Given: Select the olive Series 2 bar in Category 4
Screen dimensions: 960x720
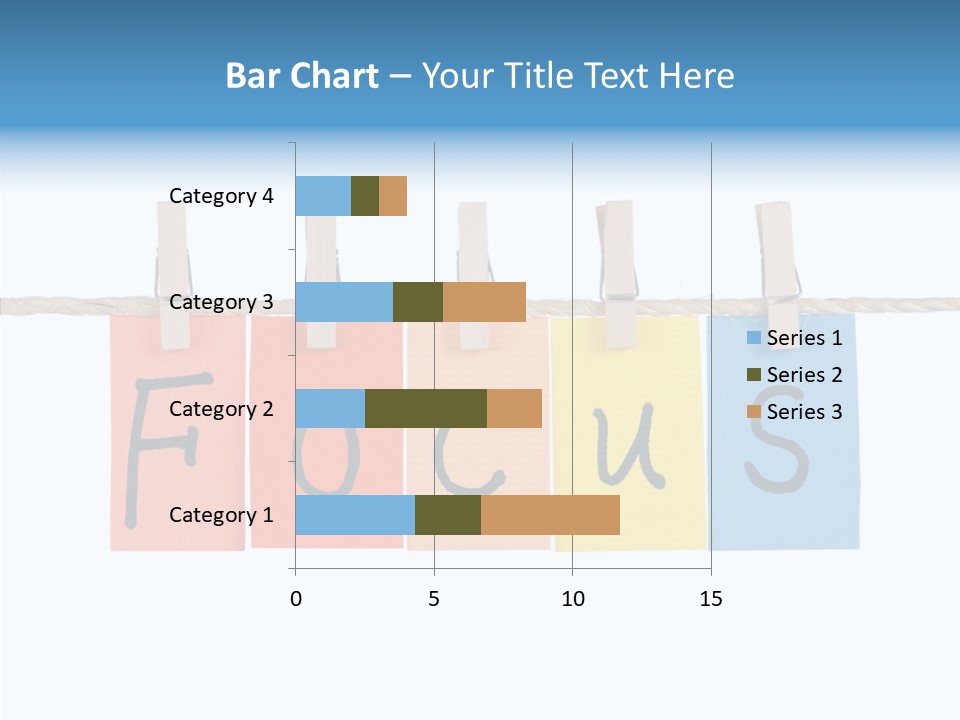Looking at the screenshot, I should 364,196.
